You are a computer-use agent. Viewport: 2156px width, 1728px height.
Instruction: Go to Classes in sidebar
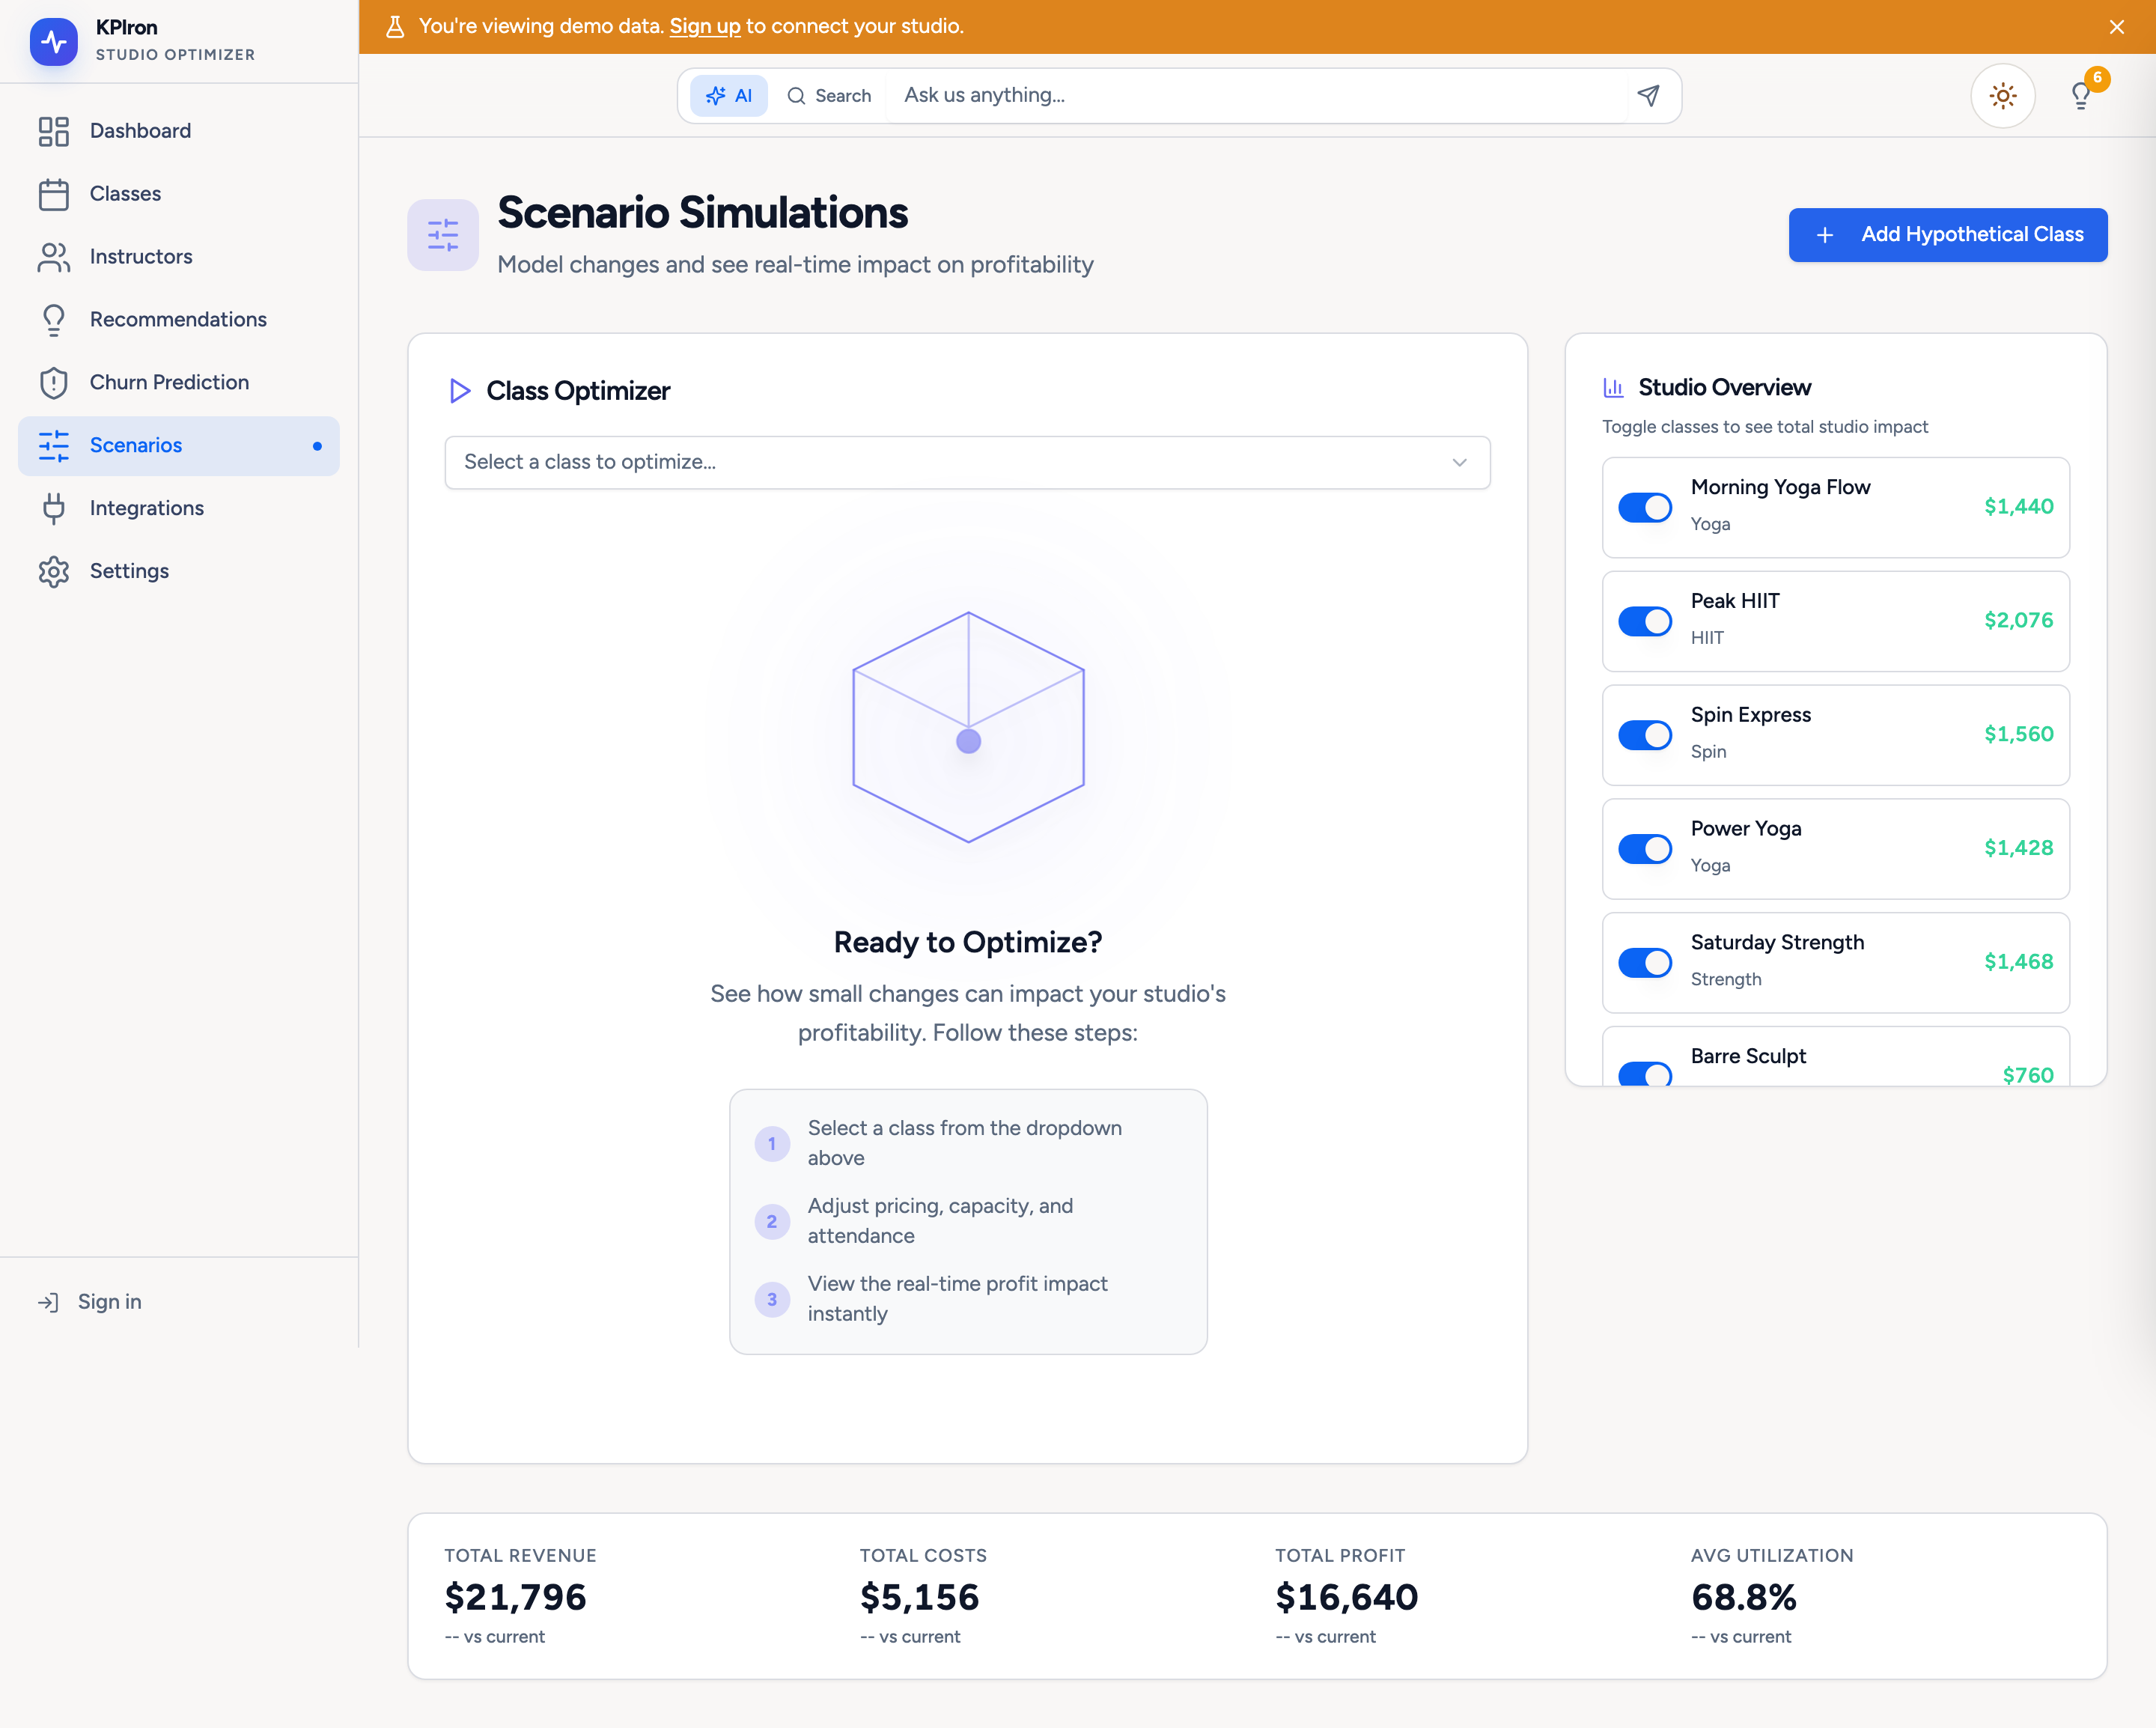(179, 194)
